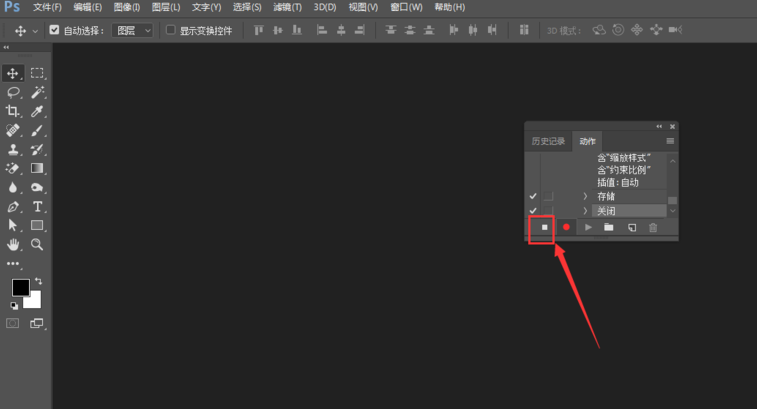Click the Actions panel scroll down arrow
Image resolution: width=757 pixels, height=409 pixels.
(x=673, y=211)
